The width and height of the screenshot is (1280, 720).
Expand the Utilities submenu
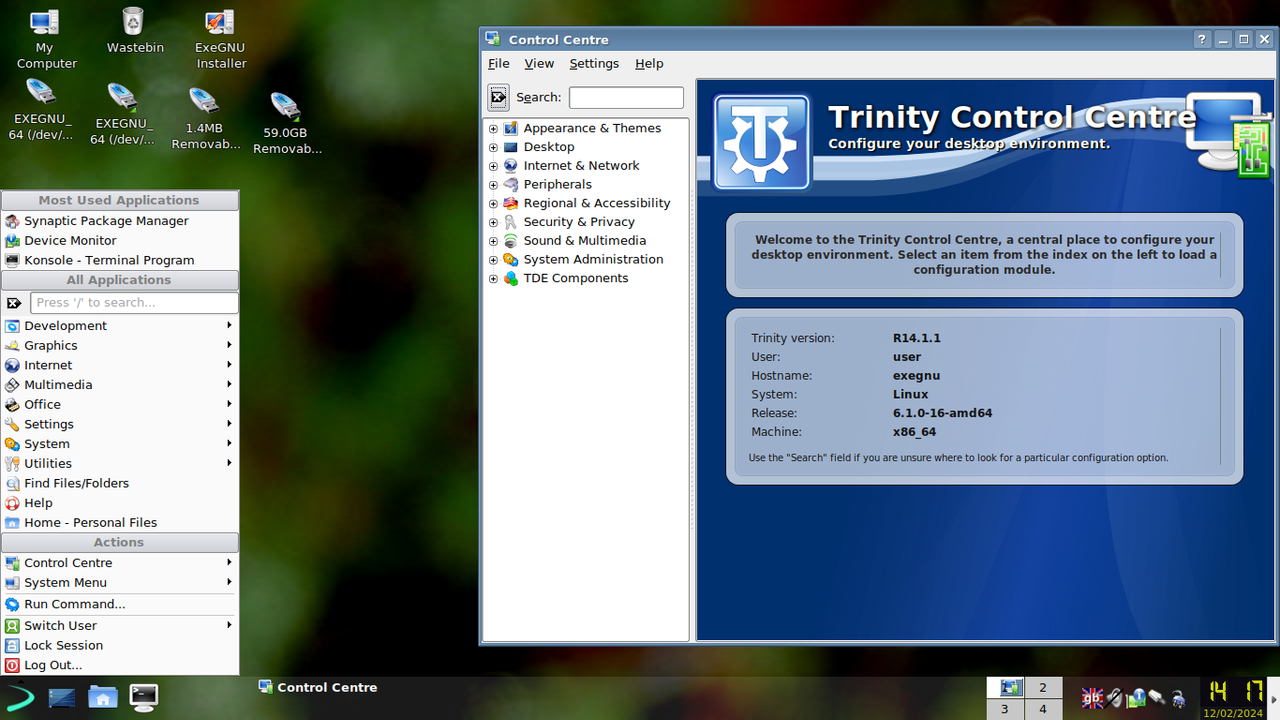pos(120,464)
